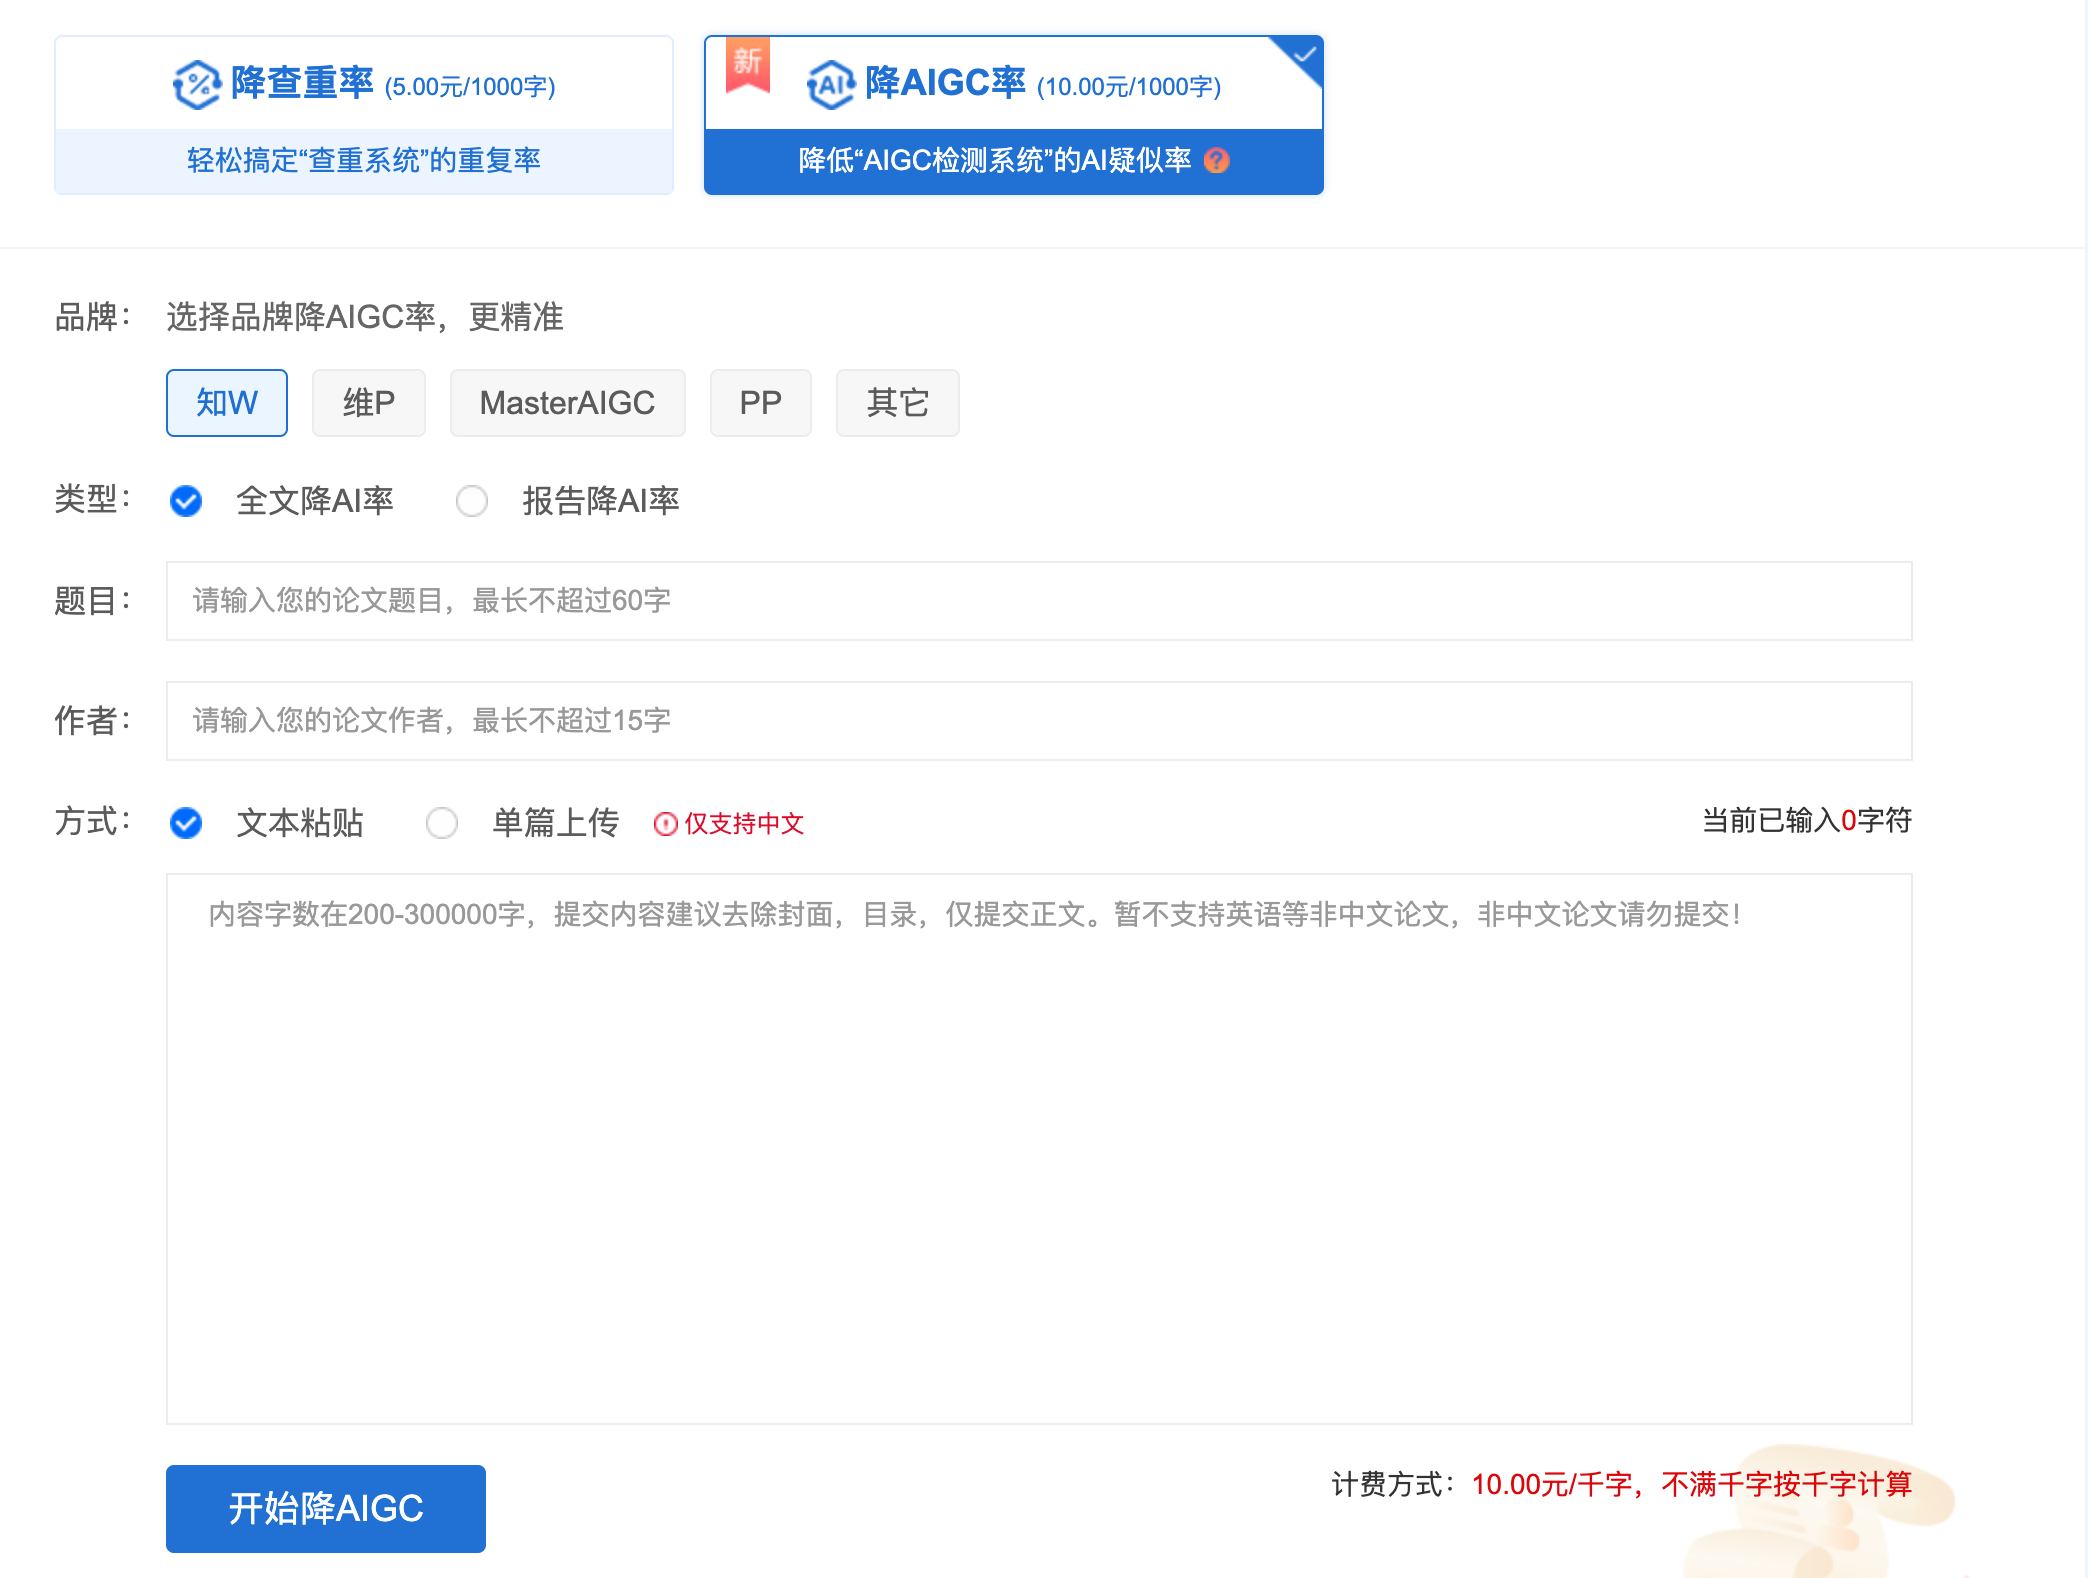
Task: Select the 报告降AI率 radio button
Action: tap(472, 501)
